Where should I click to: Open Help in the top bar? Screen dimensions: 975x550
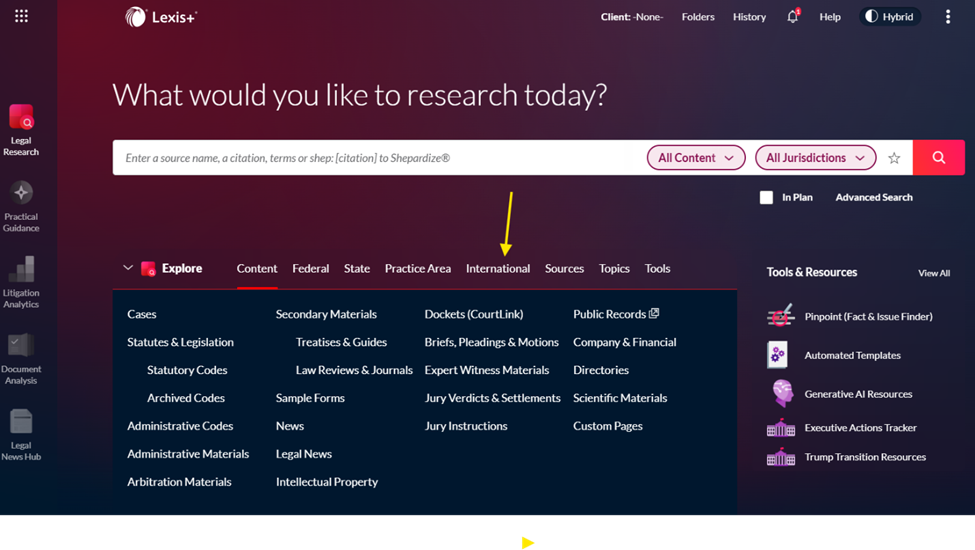tap(829, 17)
